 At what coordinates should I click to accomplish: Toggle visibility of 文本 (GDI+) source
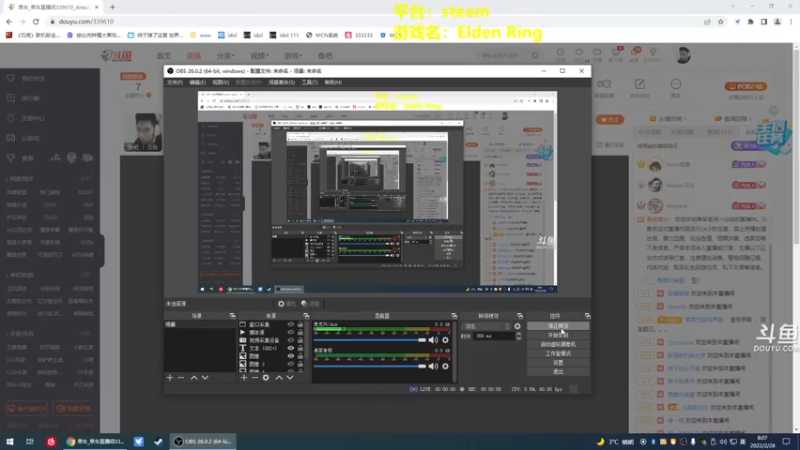click(290, 348)
